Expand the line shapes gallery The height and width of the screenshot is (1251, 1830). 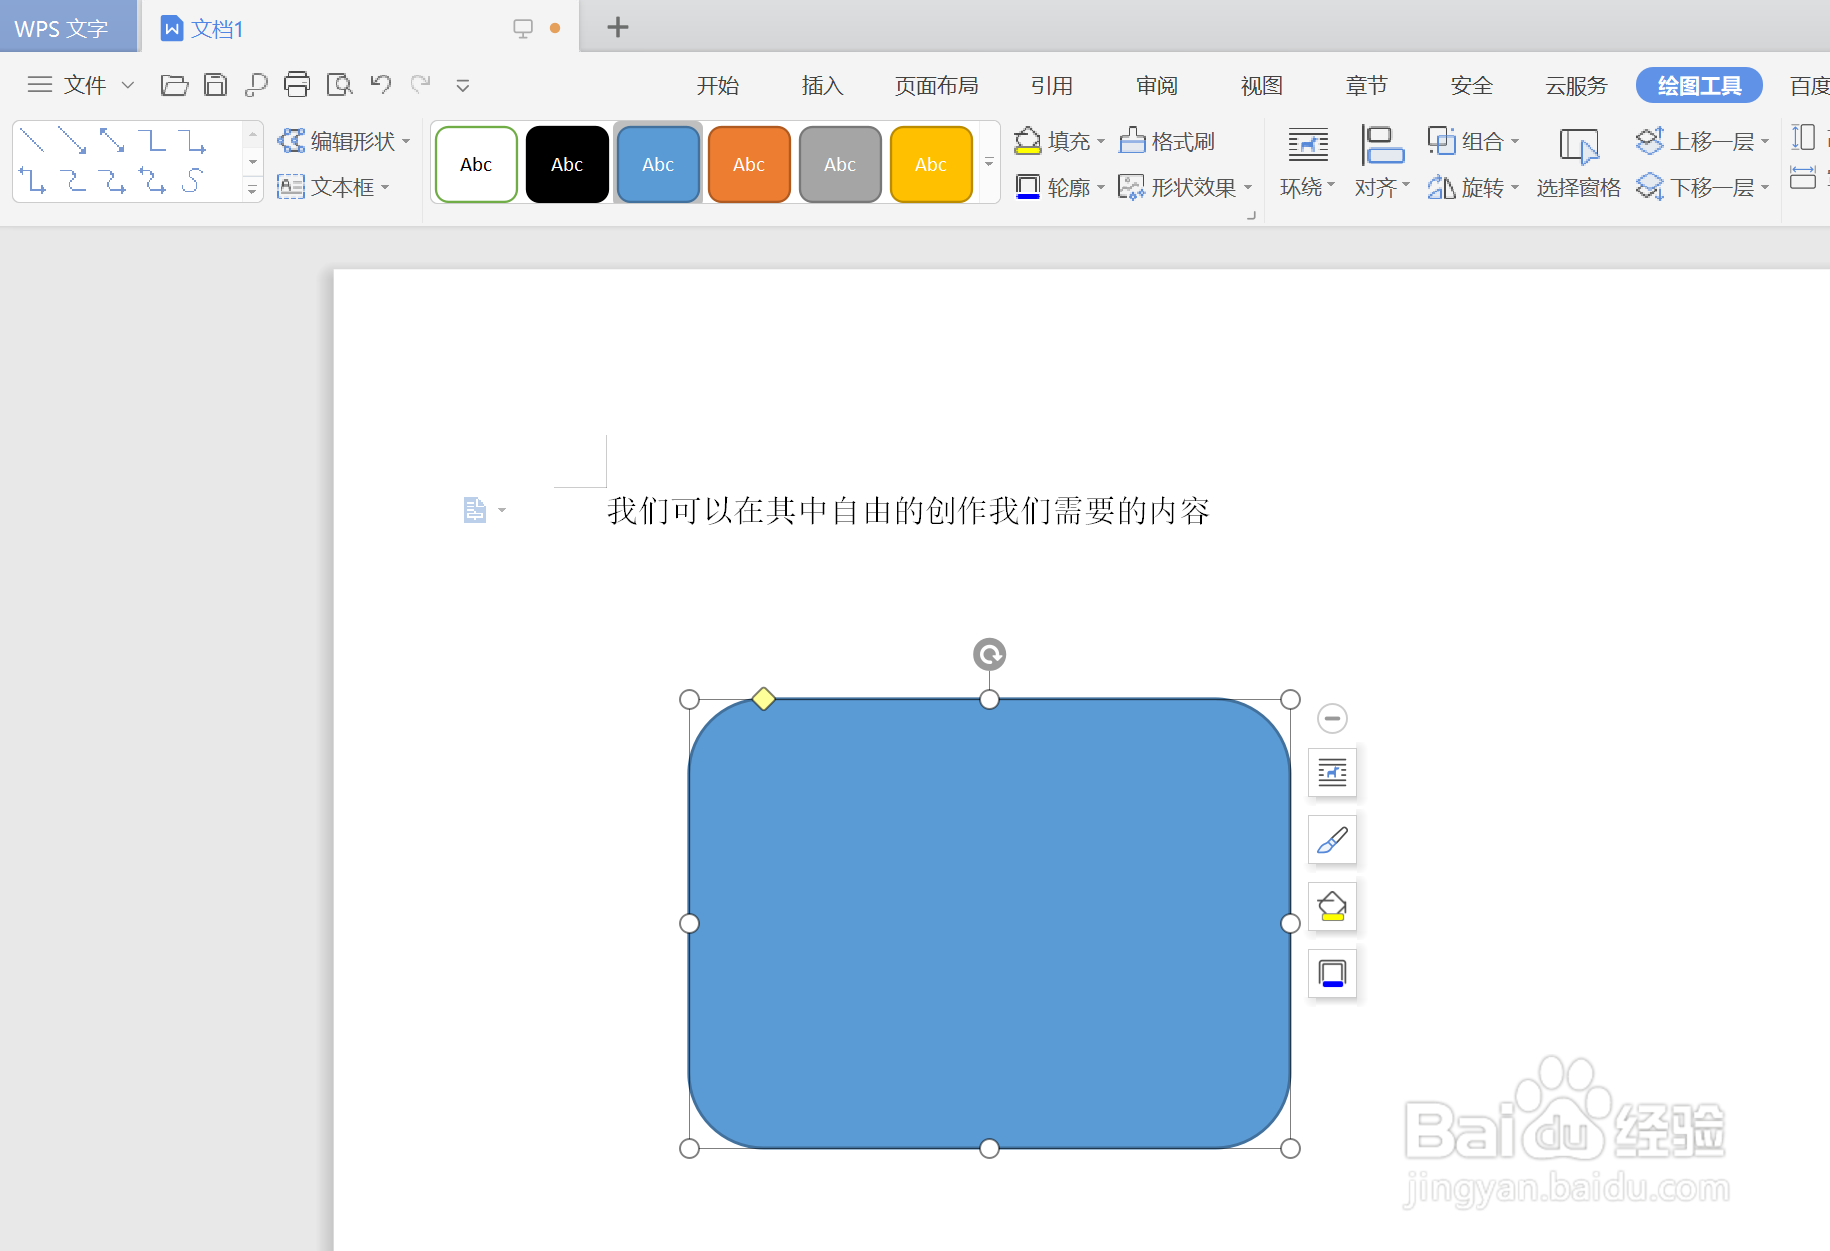[253, 189]
